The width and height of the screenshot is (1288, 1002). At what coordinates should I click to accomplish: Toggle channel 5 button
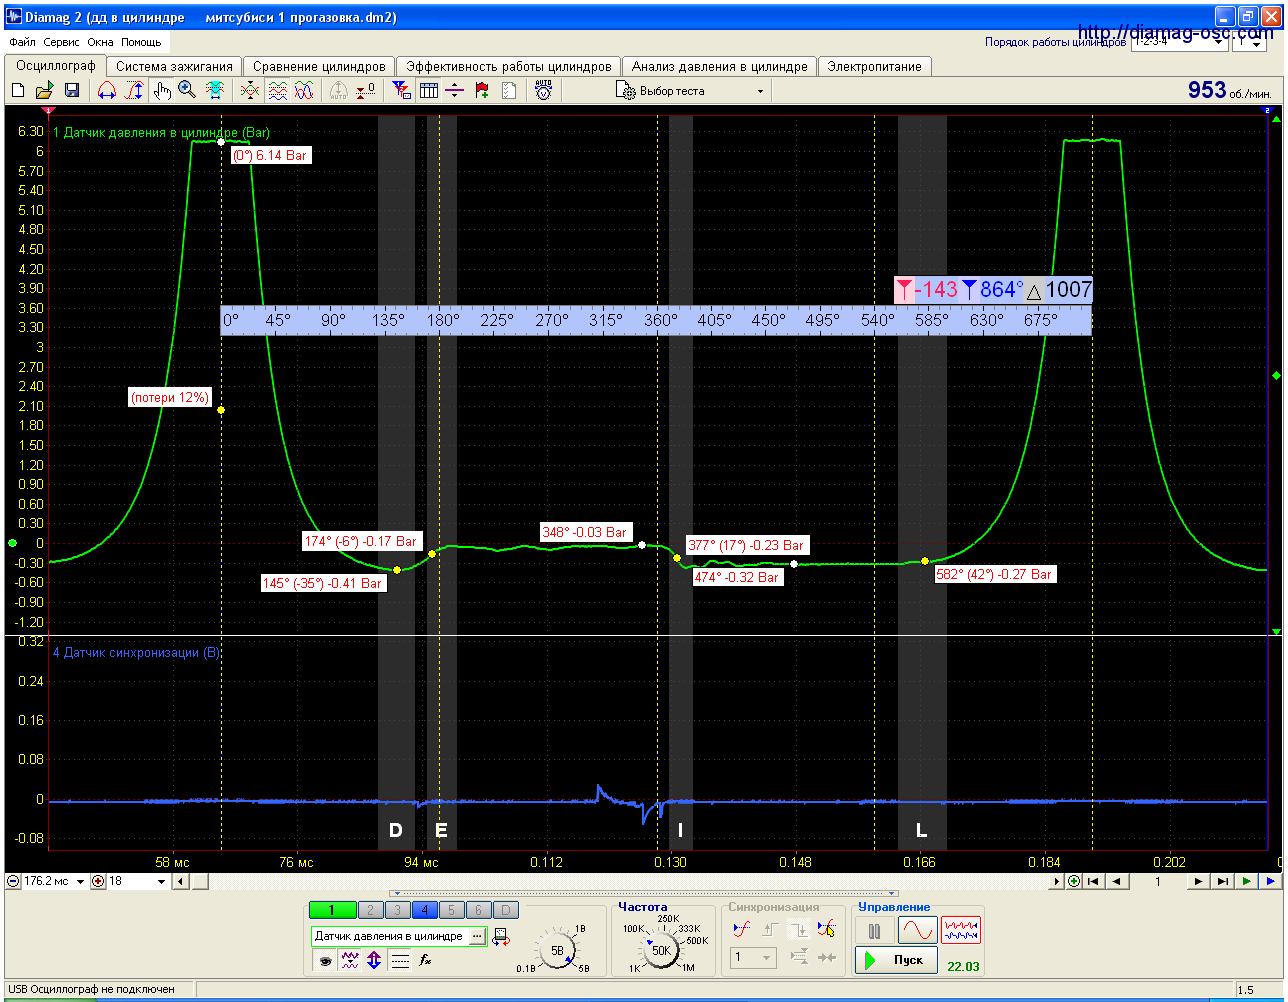tap(451, 910)
